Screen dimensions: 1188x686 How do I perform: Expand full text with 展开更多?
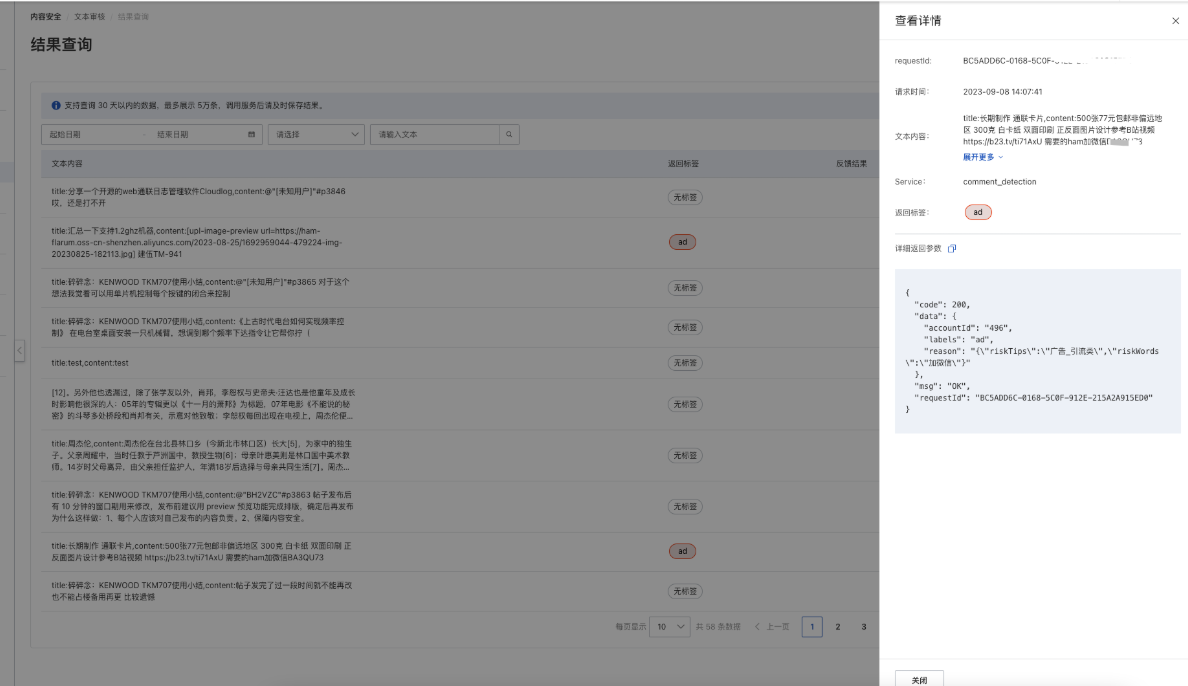click(983, 157)
